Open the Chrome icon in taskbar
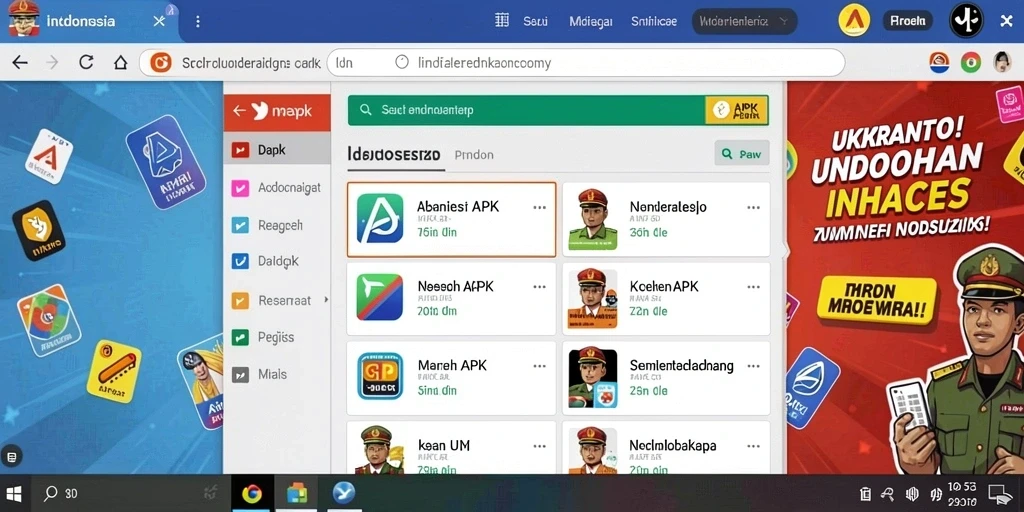Image resolution: width=1024 pixels, height=512 pixels. coord(252,494)
